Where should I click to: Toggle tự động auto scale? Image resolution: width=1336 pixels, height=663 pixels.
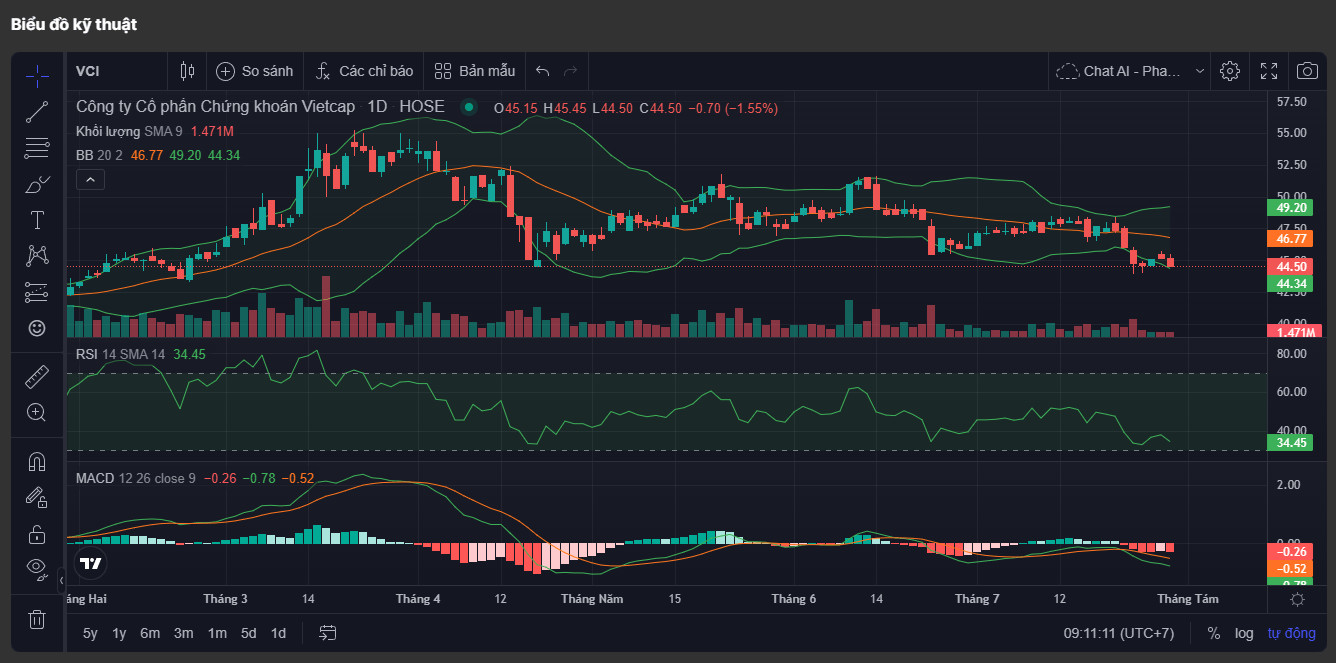[x=1291, y=633]
